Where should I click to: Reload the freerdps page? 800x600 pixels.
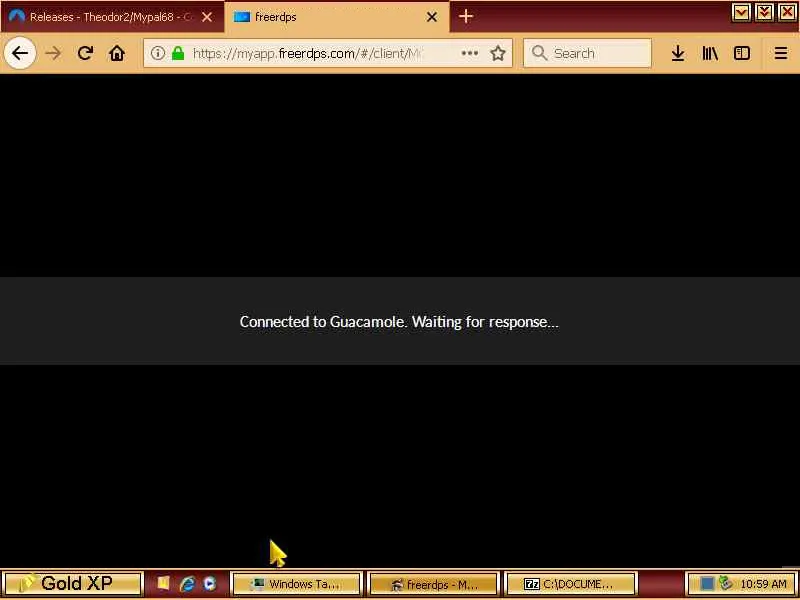85,53
